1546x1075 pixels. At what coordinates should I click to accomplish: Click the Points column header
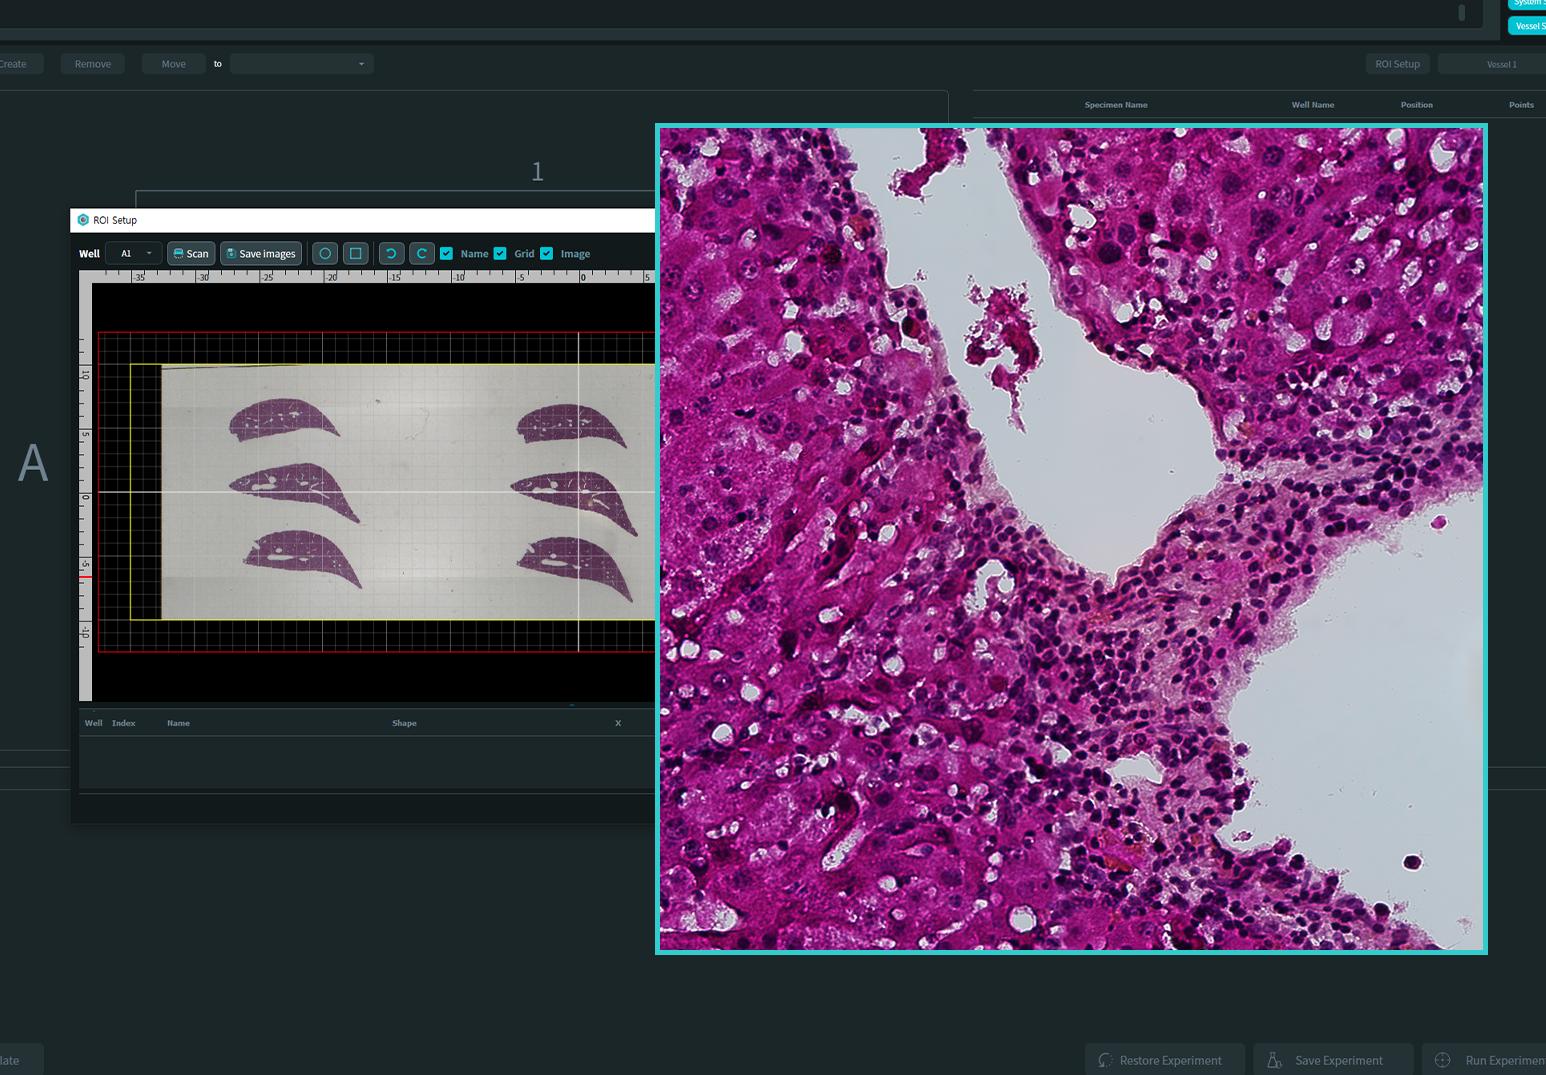(1521, 105)
